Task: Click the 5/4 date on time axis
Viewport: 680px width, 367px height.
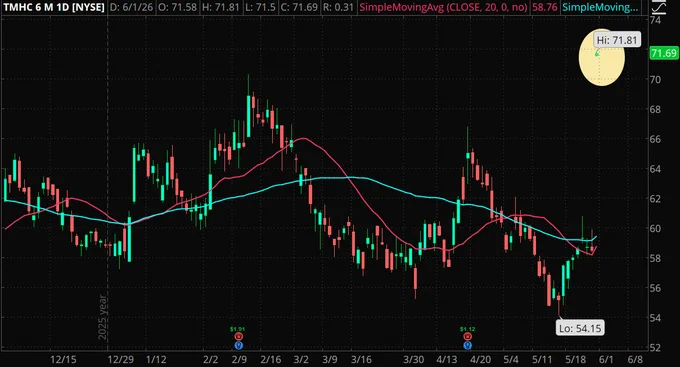Action: [511, 360]
